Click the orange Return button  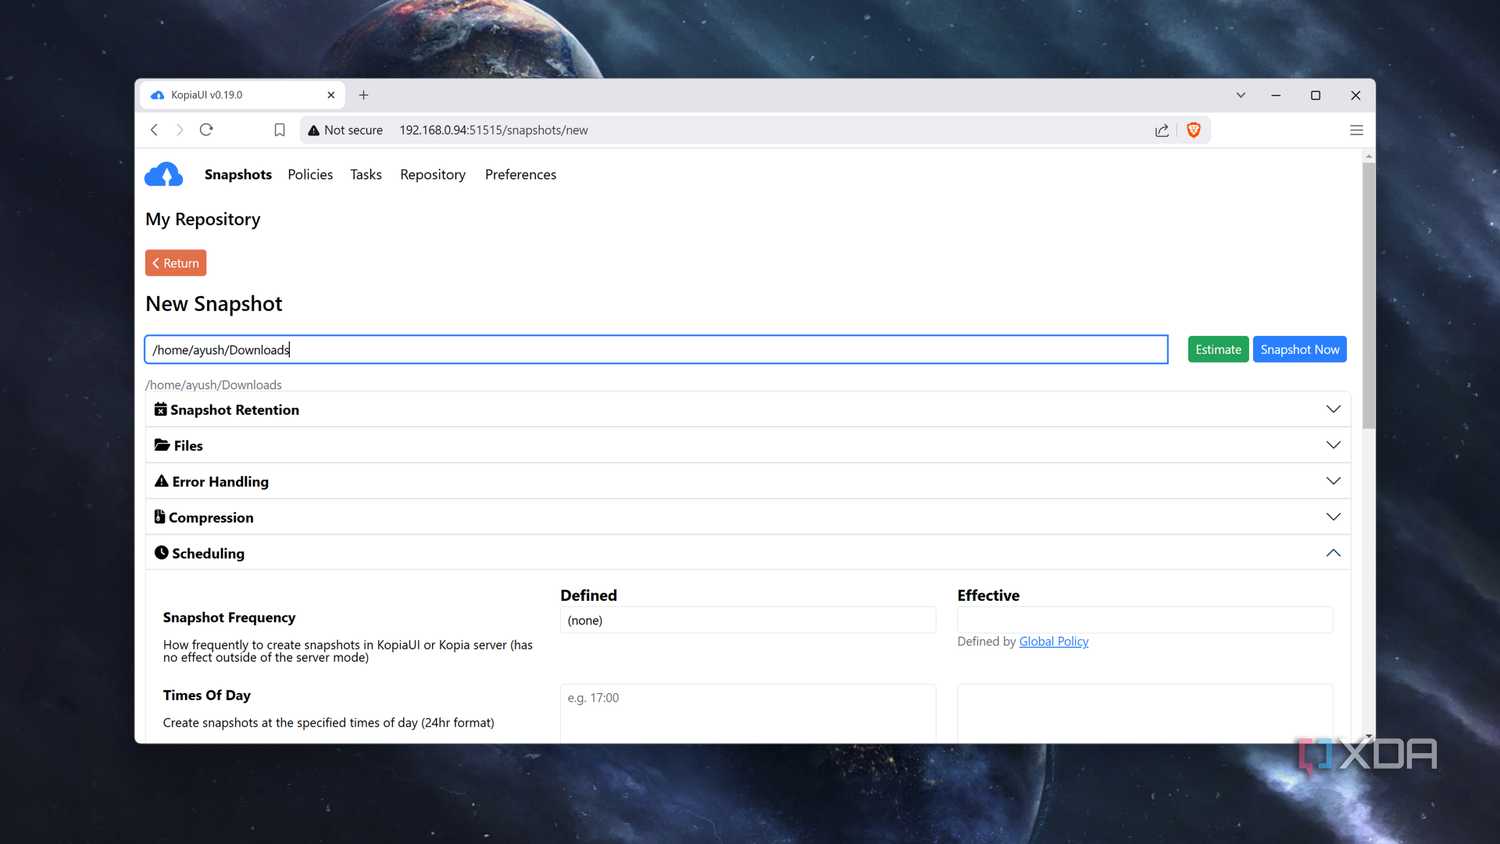[176, 263]
